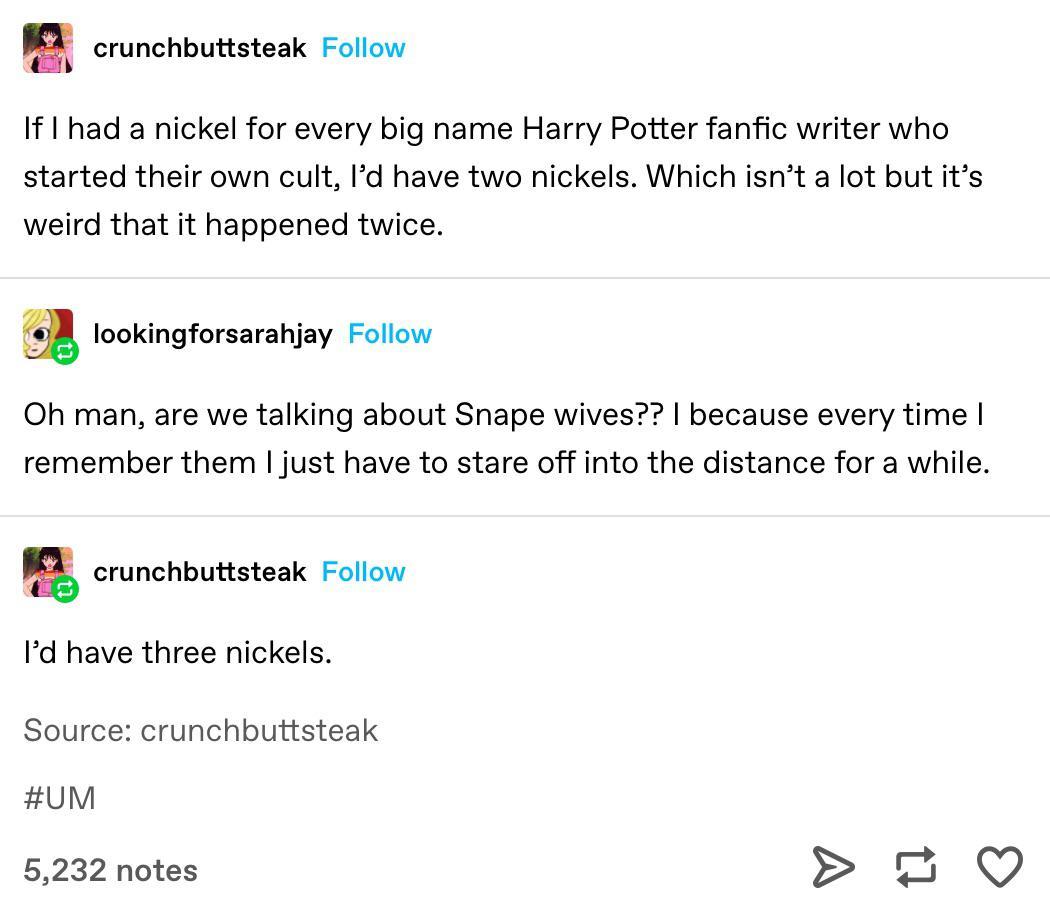This screenshot has height=902, width=1050.
Task: Open crunchbuttsteak's profile via top avatar
Action: coord(47,47)
